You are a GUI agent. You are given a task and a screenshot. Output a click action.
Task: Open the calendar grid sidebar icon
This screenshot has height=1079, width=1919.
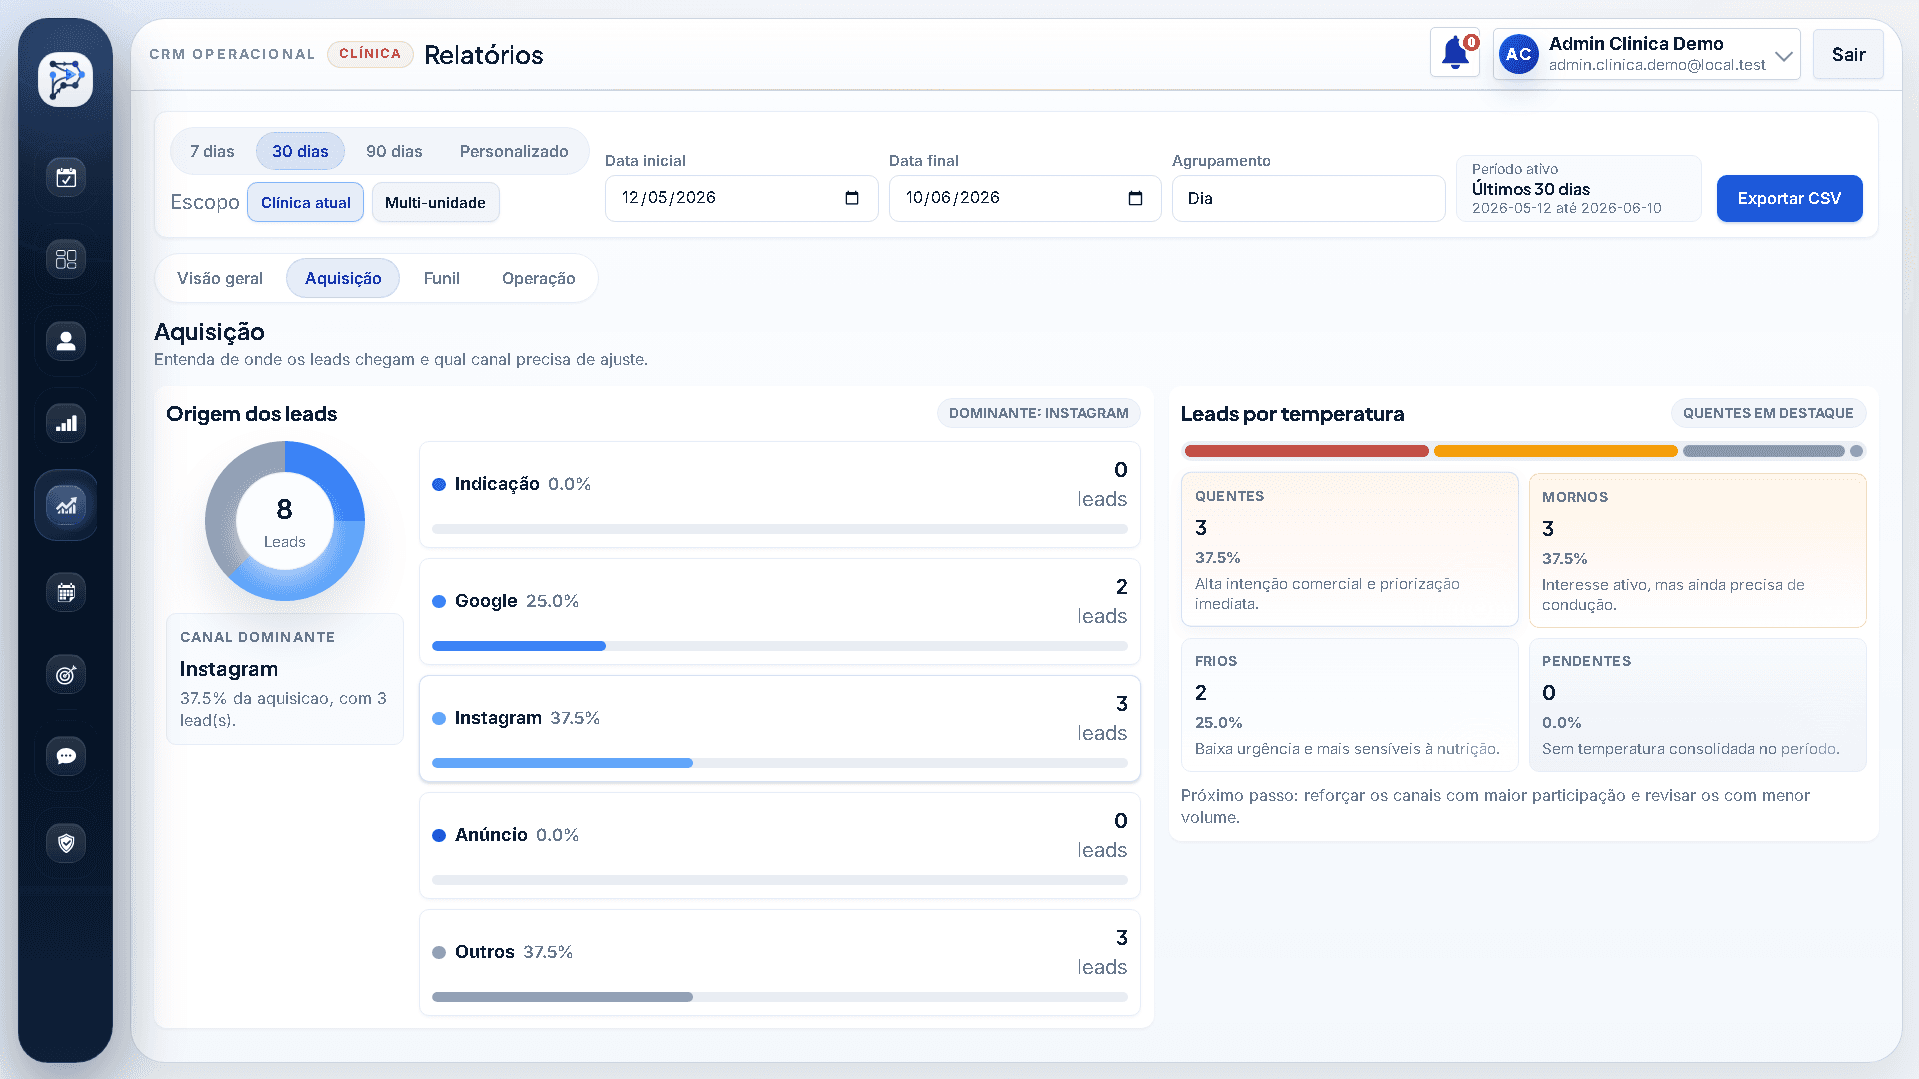(66, 592)
